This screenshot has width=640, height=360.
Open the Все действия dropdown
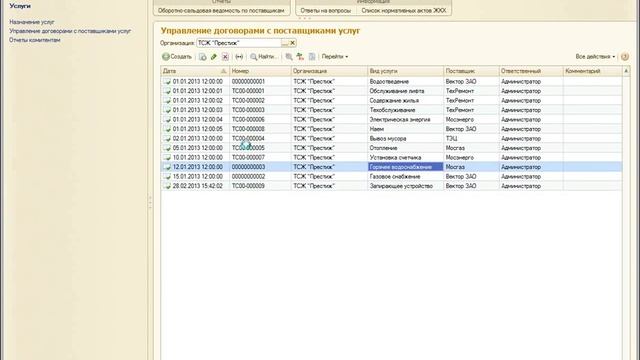click(595, 57)
